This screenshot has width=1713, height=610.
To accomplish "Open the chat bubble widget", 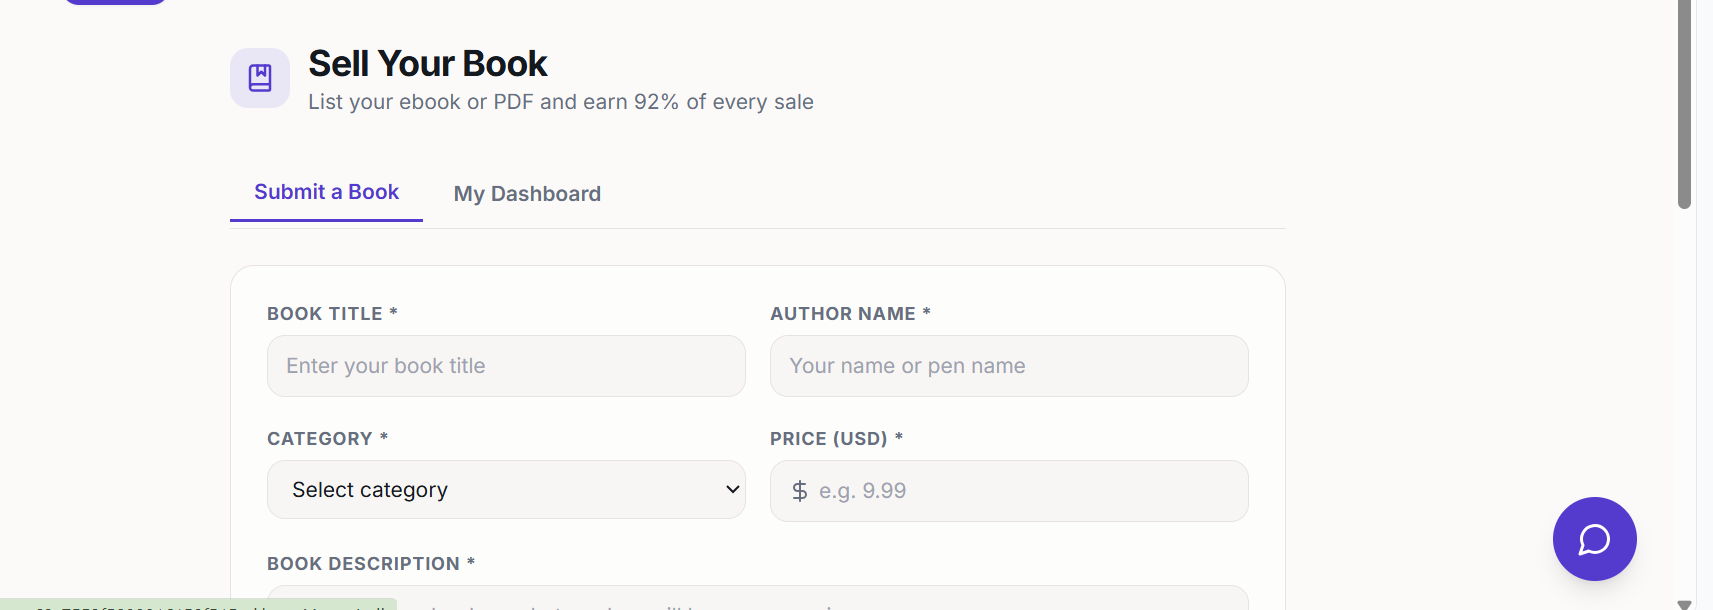I will (1594, 539).
